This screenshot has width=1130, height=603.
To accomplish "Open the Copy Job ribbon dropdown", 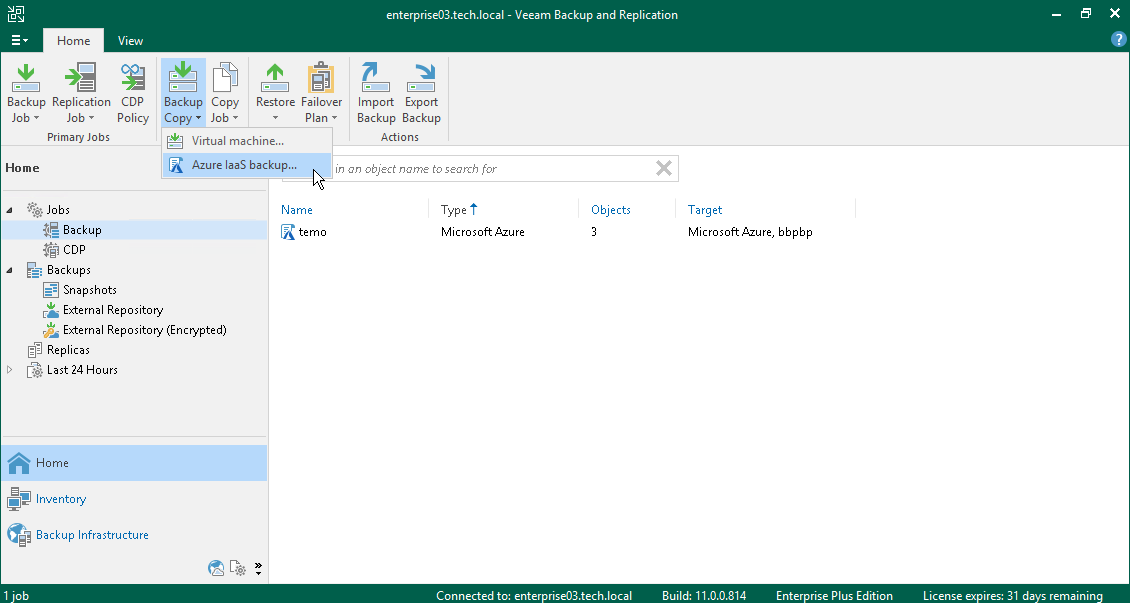I will 225,93.
